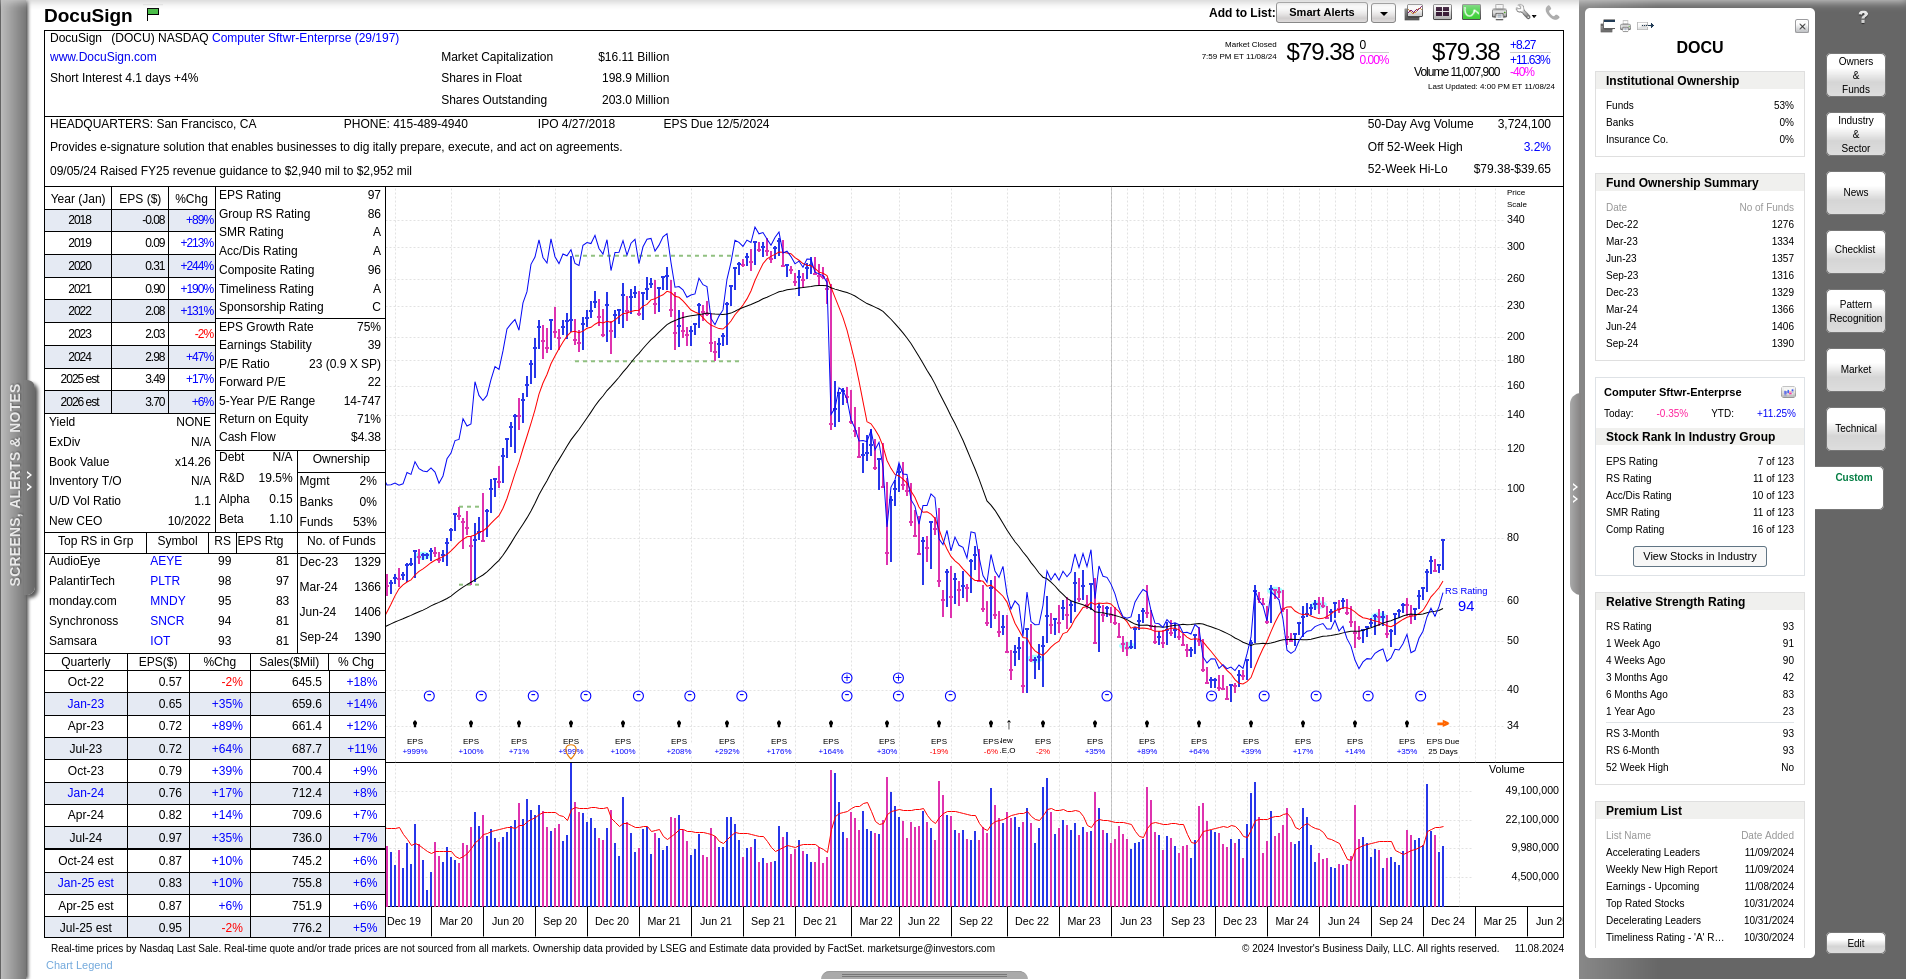Click the Jan-25 est quarterly row link
Image resolution: width=1906 pixels, height=979 pixels.
click(86, 883)
